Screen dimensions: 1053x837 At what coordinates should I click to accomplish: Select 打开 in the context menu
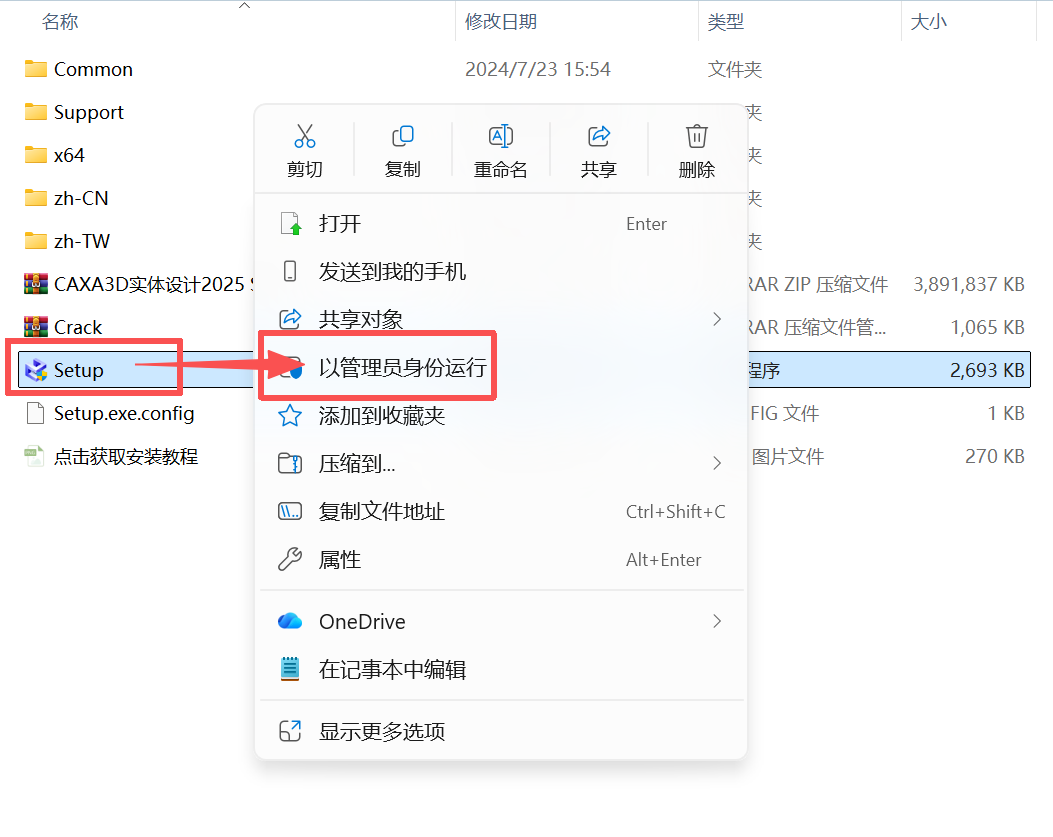(500, 224)
